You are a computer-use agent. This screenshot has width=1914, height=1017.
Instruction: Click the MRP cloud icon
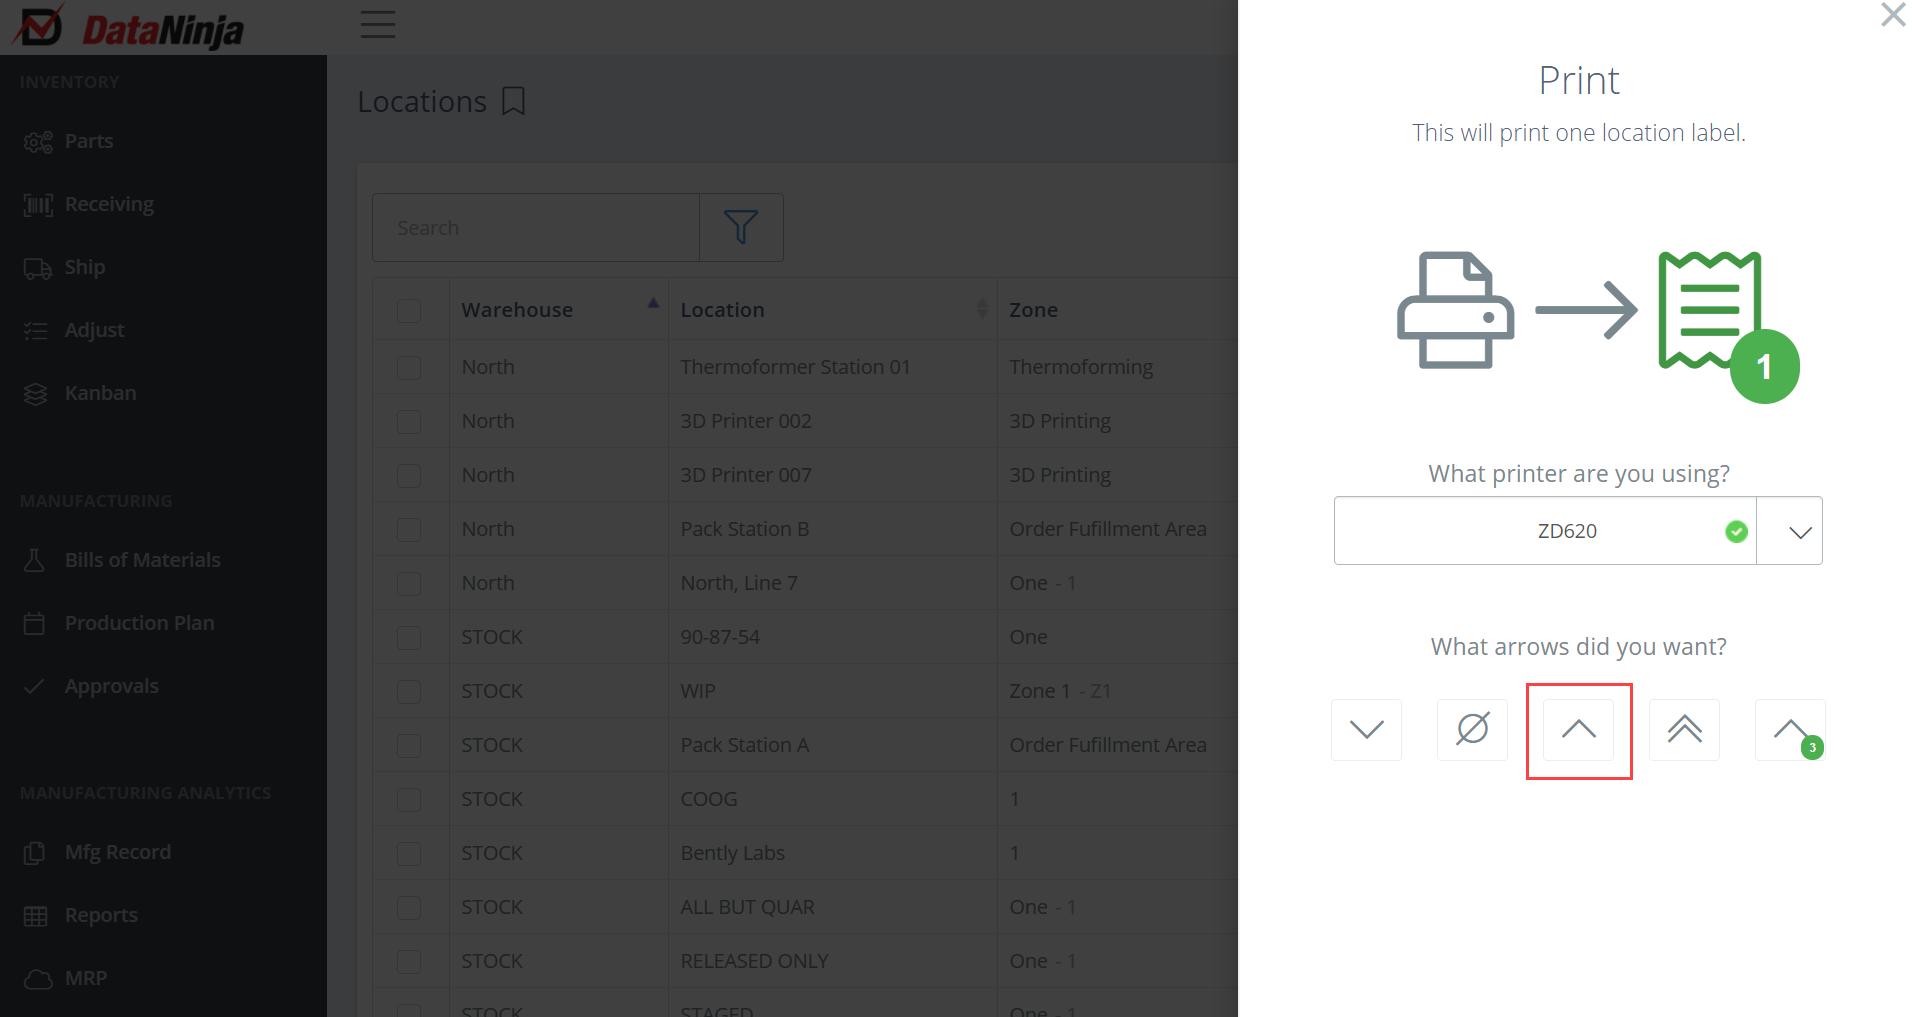(38, 979)
